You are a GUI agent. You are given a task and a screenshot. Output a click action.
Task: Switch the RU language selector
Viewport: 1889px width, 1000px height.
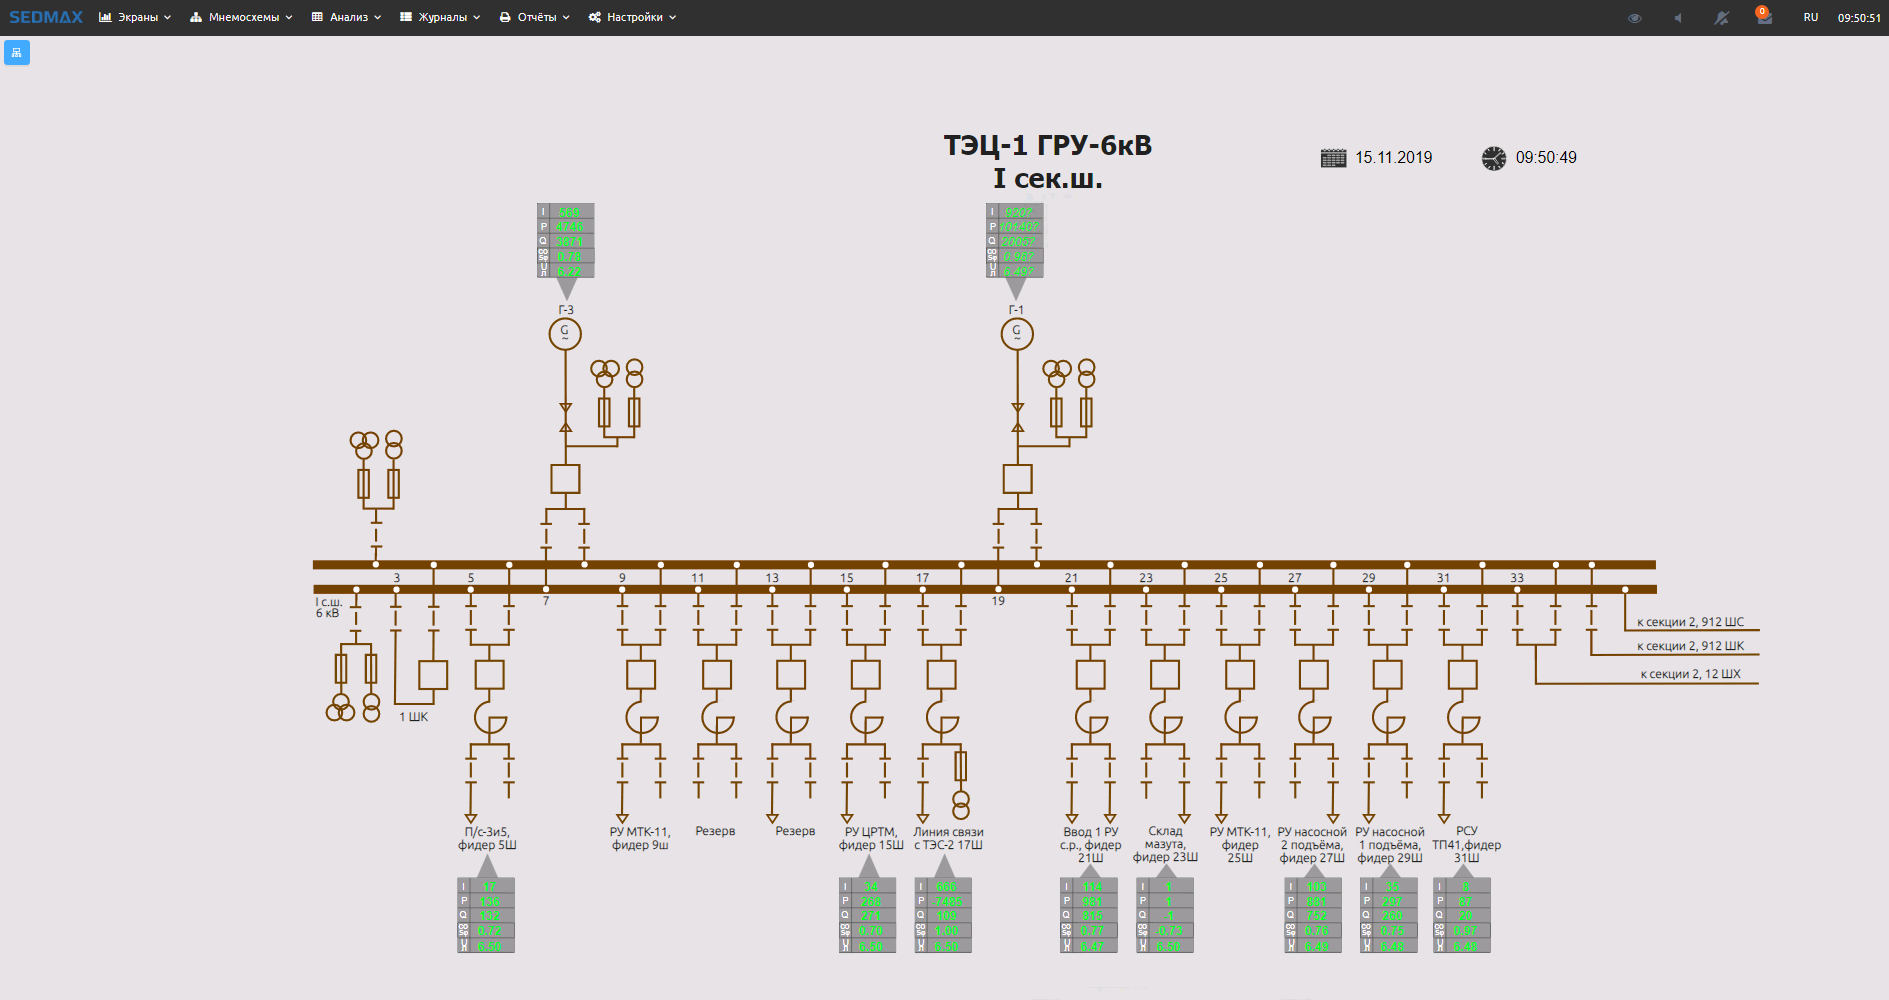pos(1810,18)
